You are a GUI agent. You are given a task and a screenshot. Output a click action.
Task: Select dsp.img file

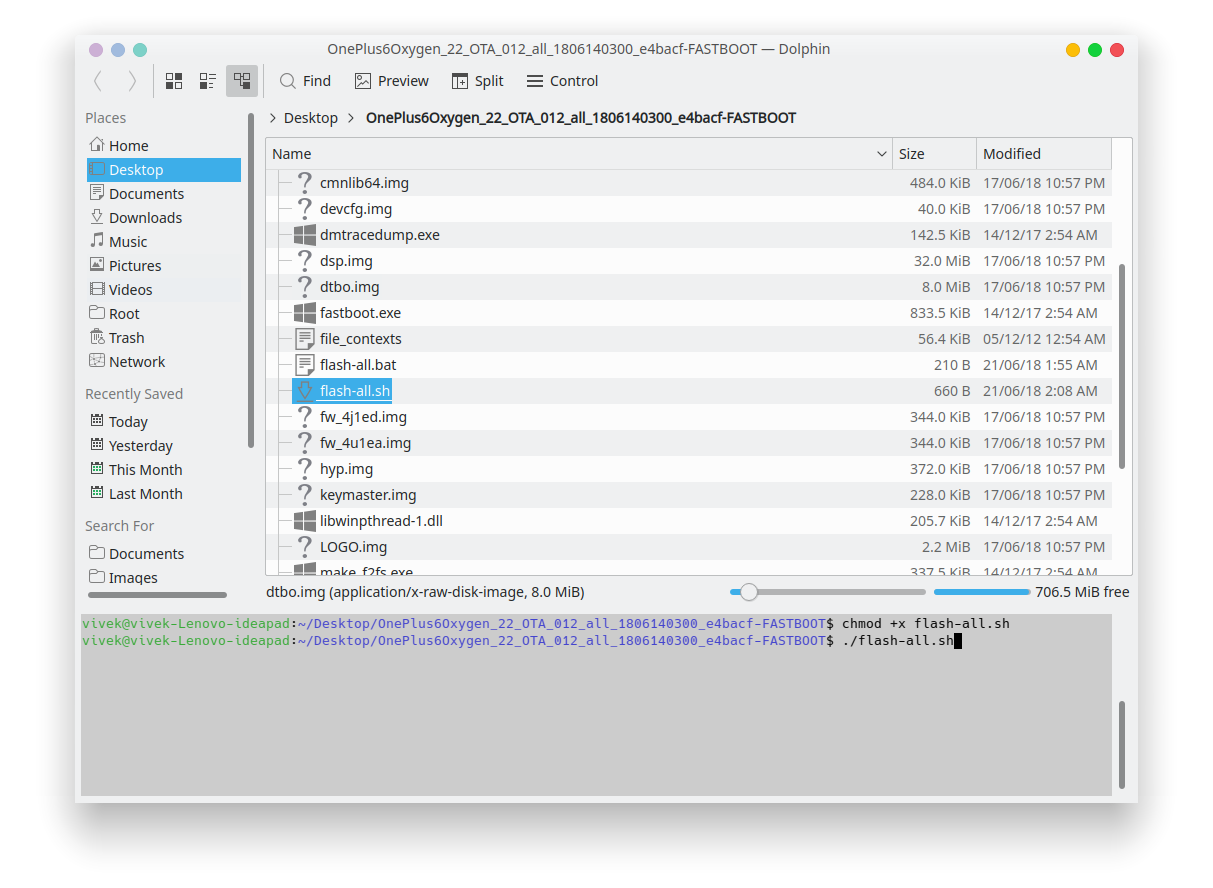pyautogui.click(x=346, y=261)
